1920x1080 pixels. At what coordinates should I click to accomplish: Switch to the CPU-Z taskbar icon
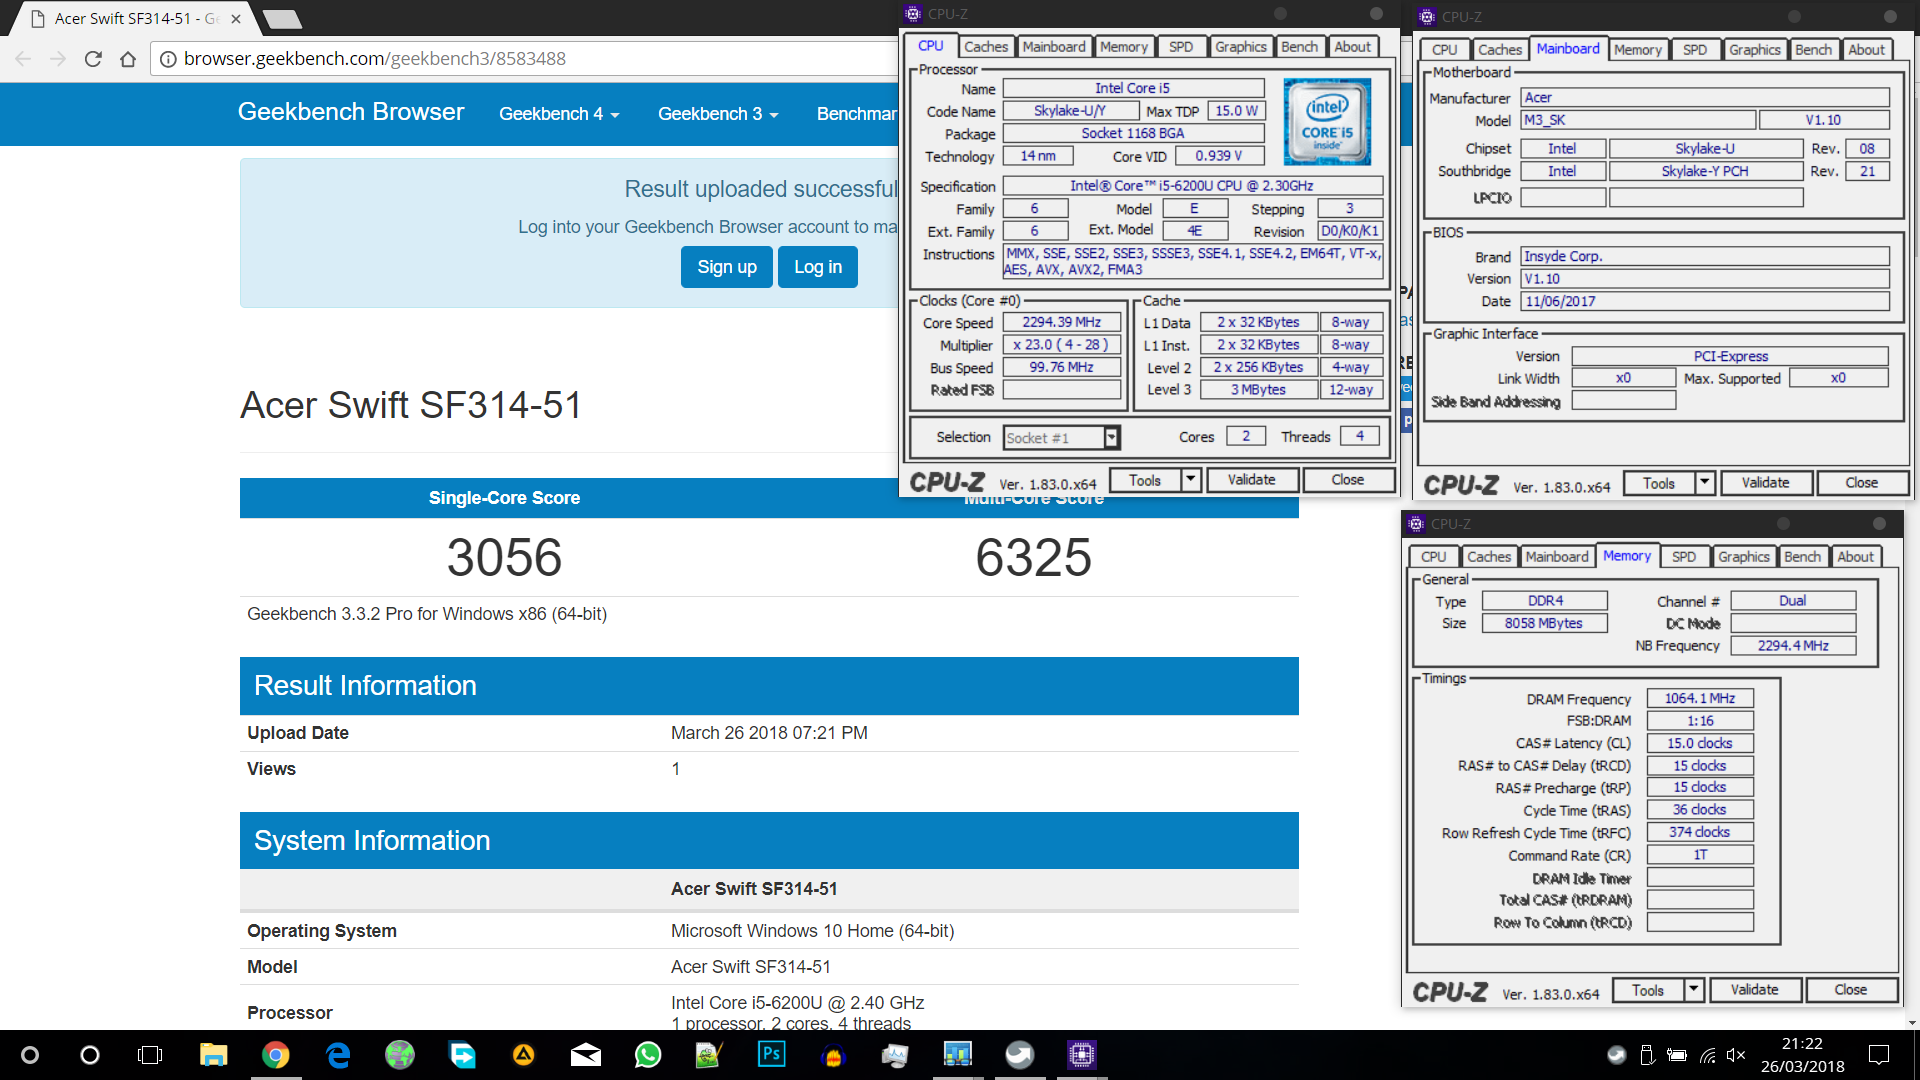tap(1082, 1055)
